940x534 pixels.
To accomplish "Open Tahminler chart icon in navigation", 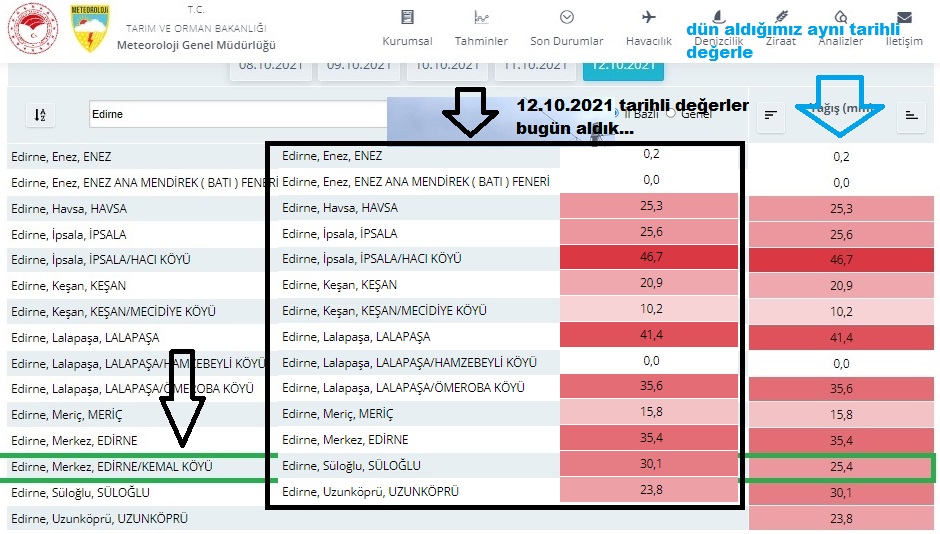I will (481, 17).
